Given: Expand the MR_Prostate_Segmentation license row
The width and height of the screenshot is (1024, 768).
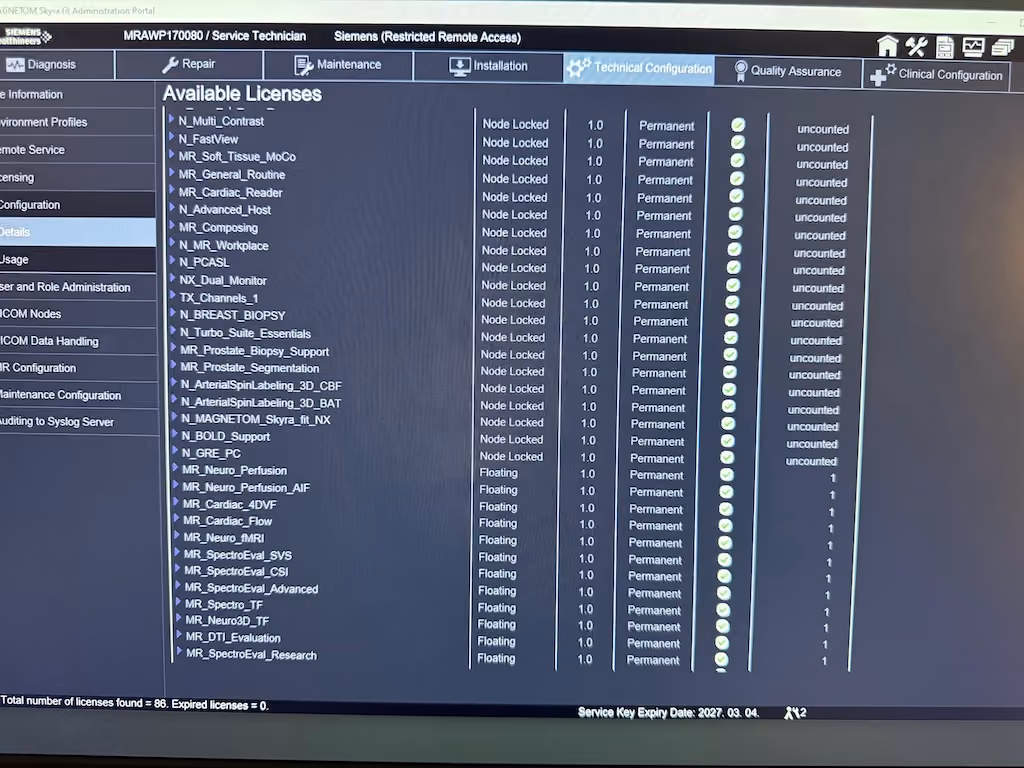Looking at the screenshot, I should pyautogui.click(x=174, y=366).
